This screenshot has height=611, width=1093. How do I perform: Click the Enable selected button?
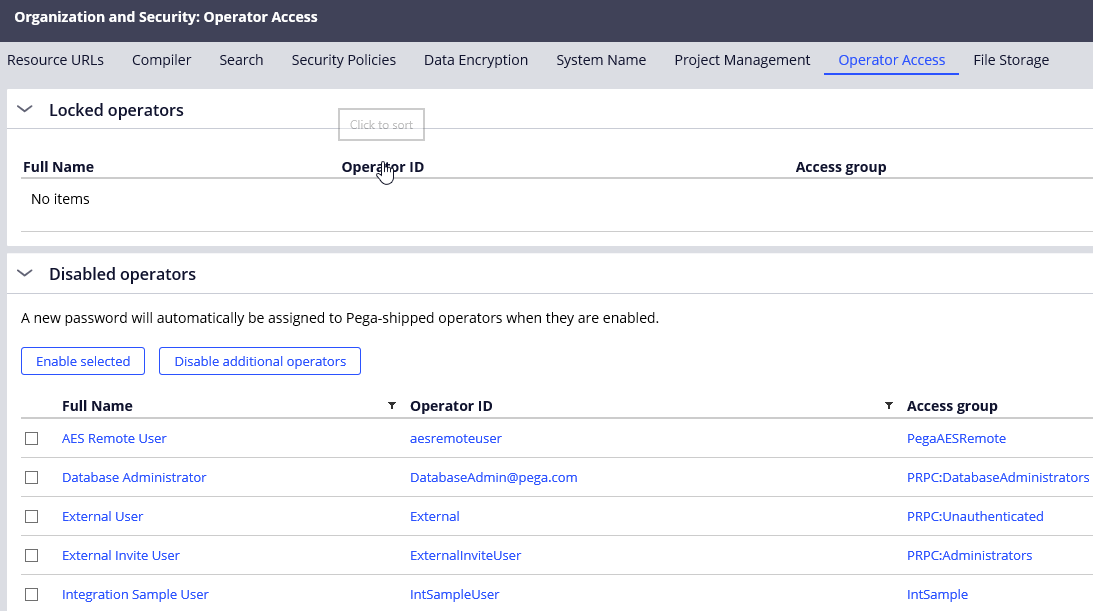pyautogui.click(x=83, y=361)
